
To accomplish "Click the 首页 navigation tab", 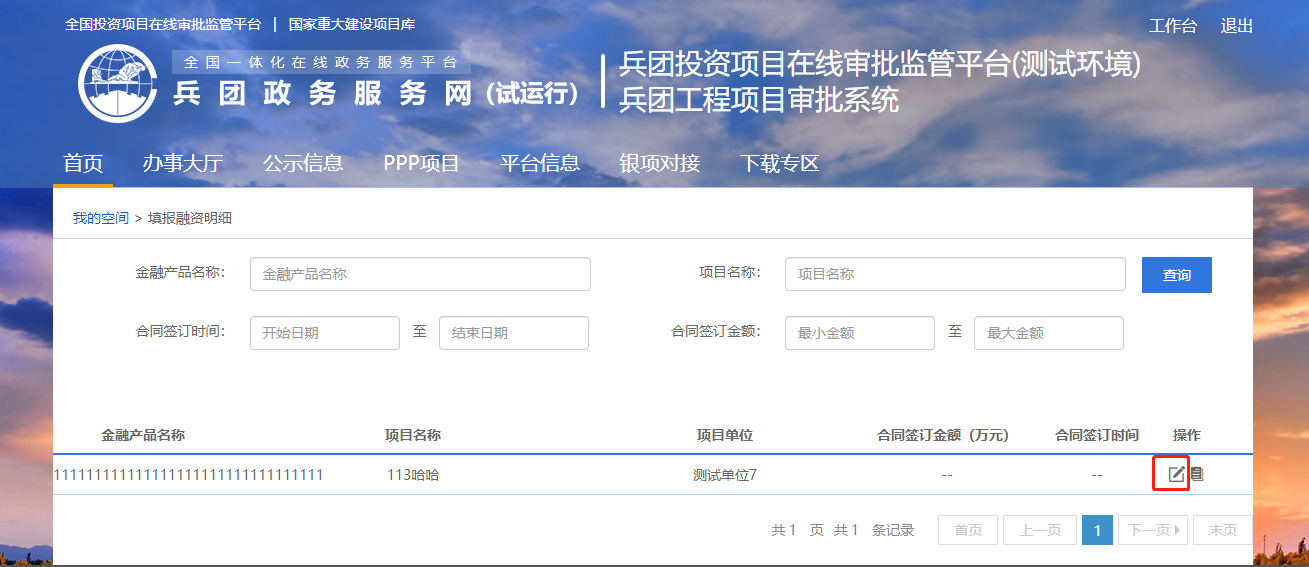I will pyautogui.click(x=83, y=163).
